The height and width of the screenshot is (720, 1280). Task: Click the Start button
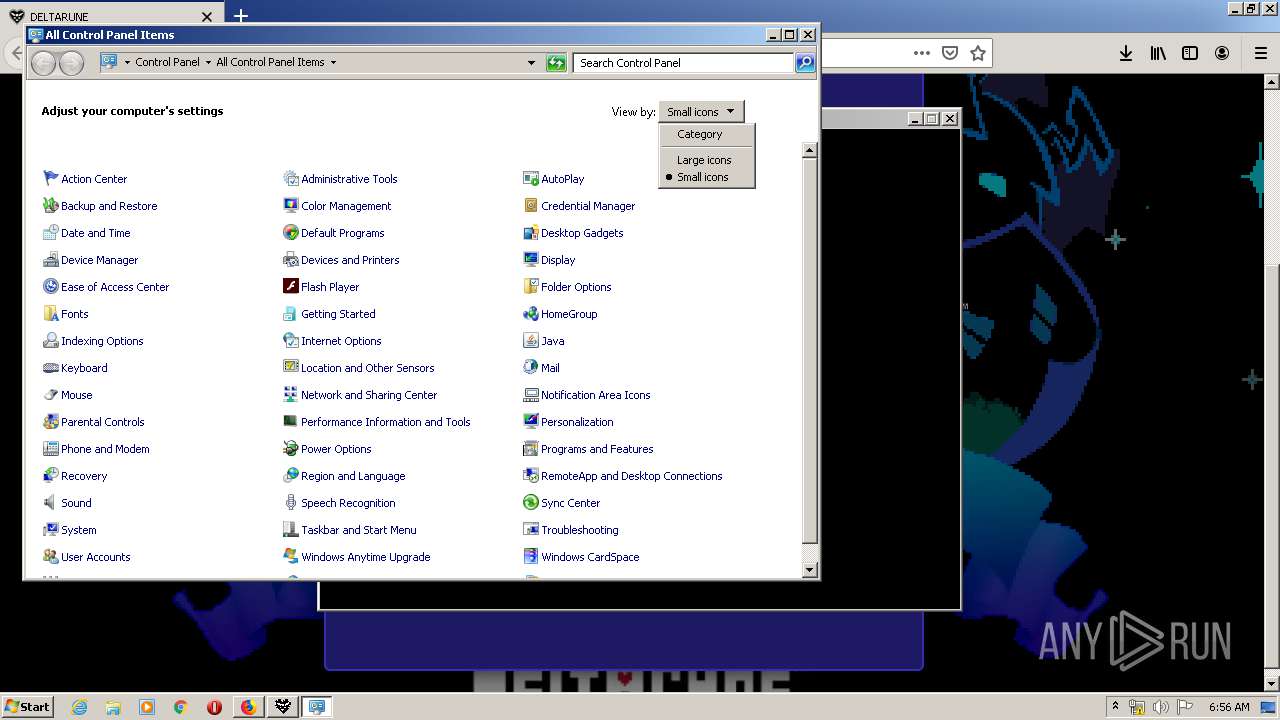[28, 707]
